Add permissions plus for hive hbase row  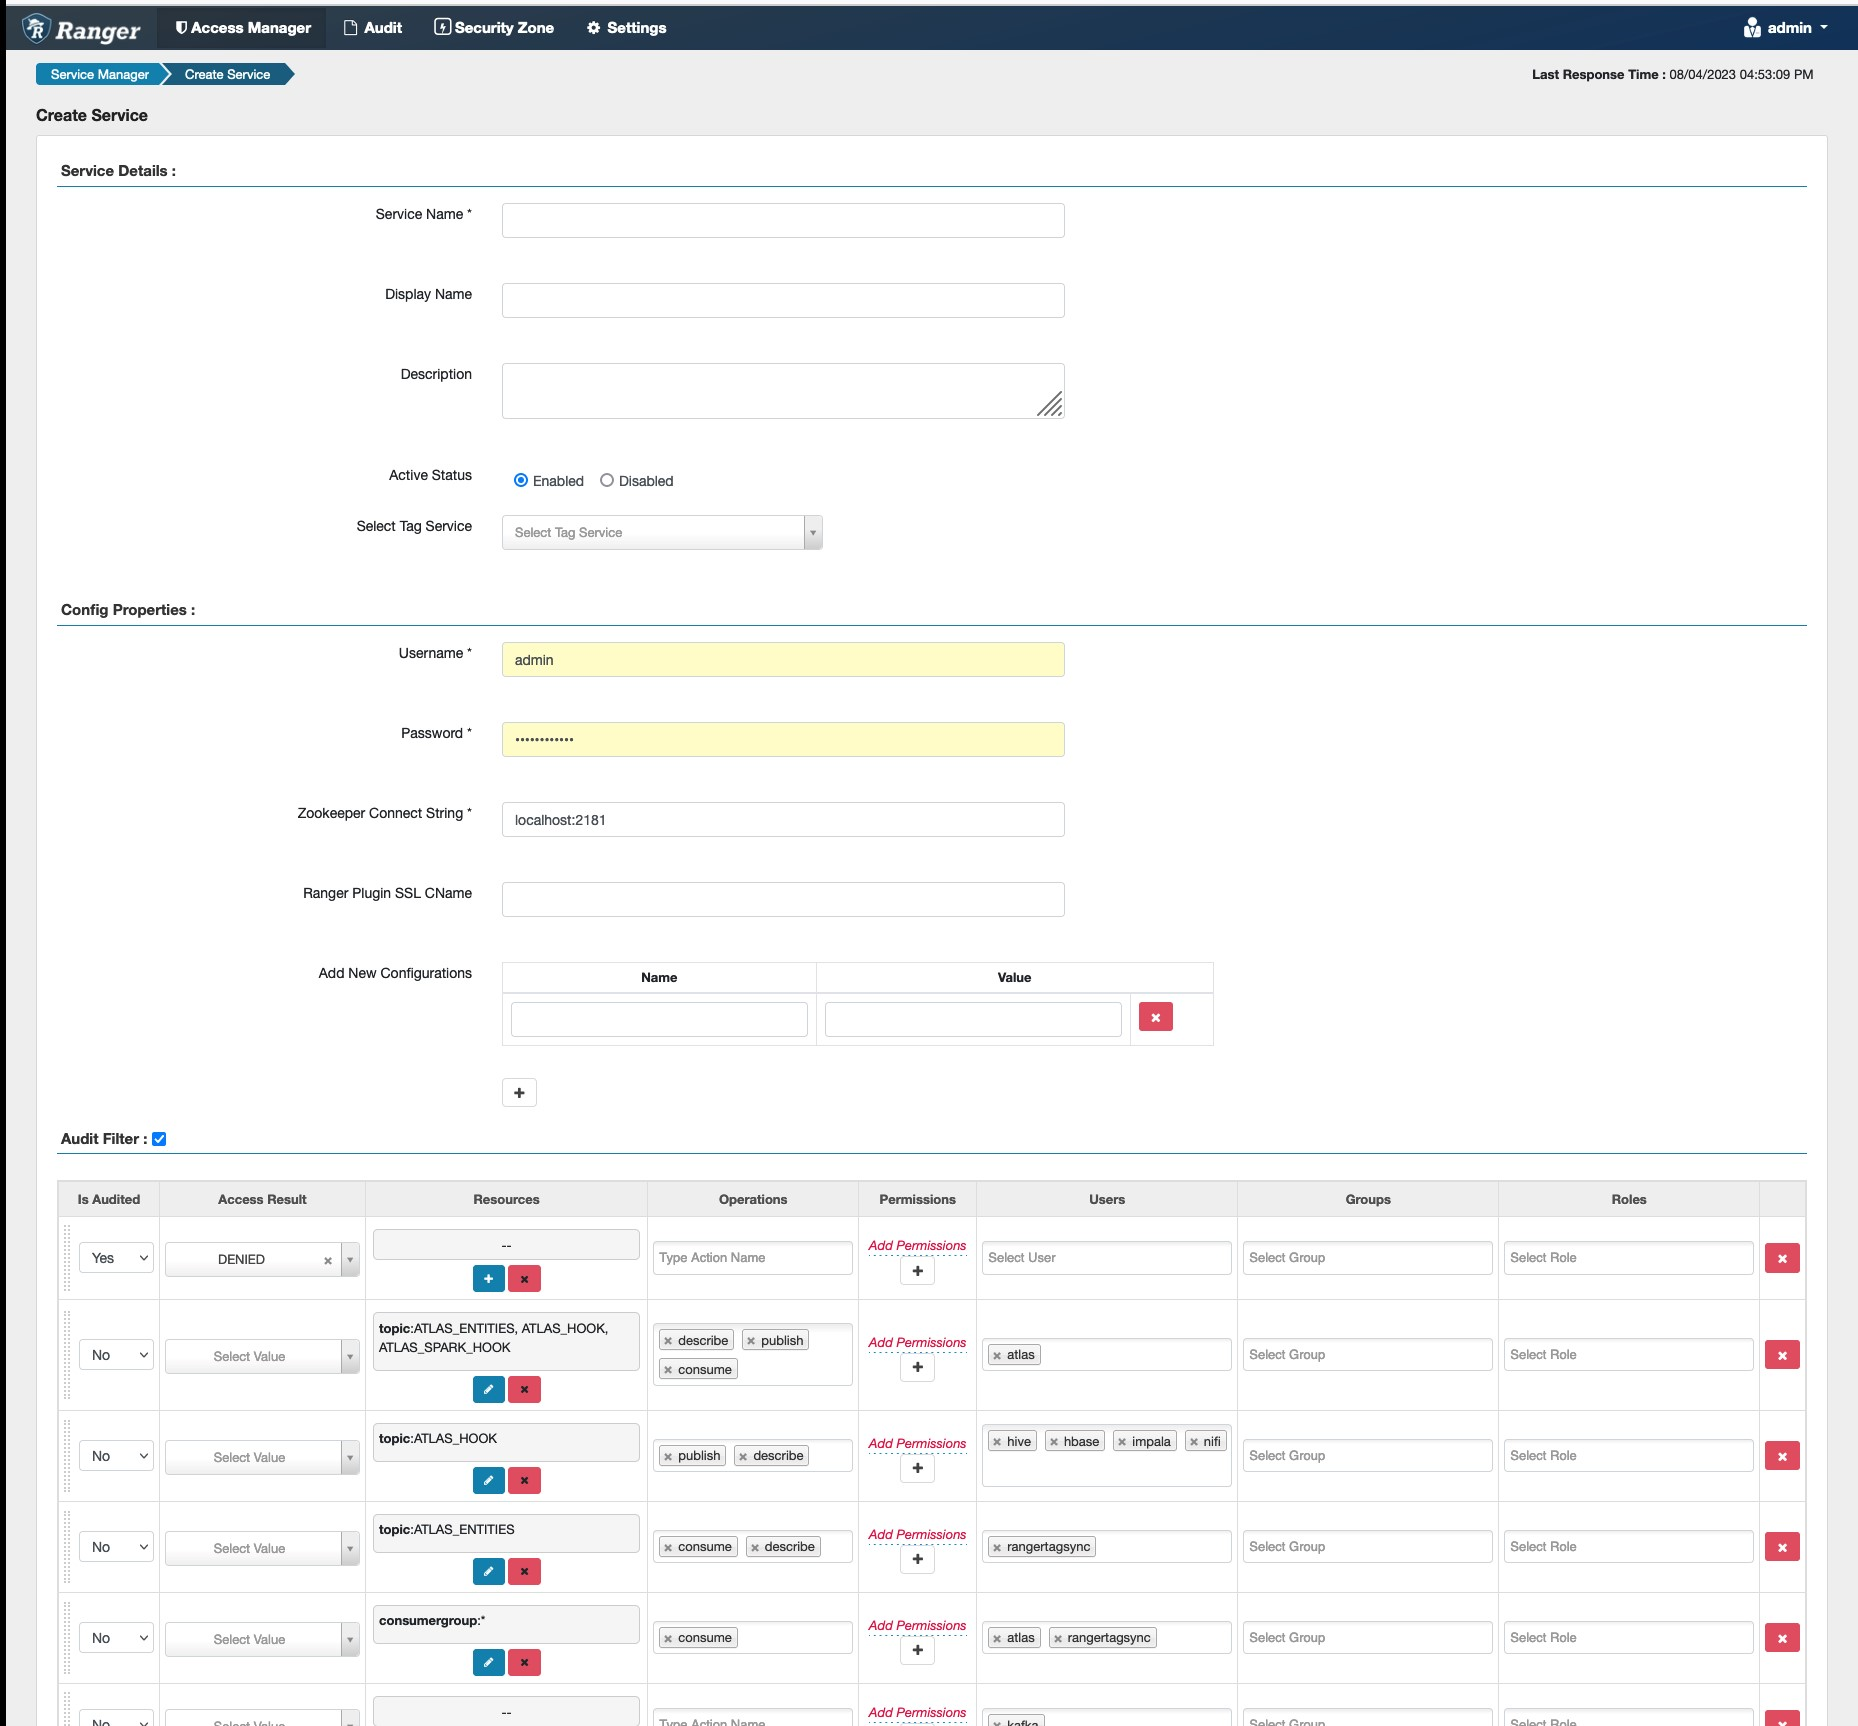[917, 1468]
